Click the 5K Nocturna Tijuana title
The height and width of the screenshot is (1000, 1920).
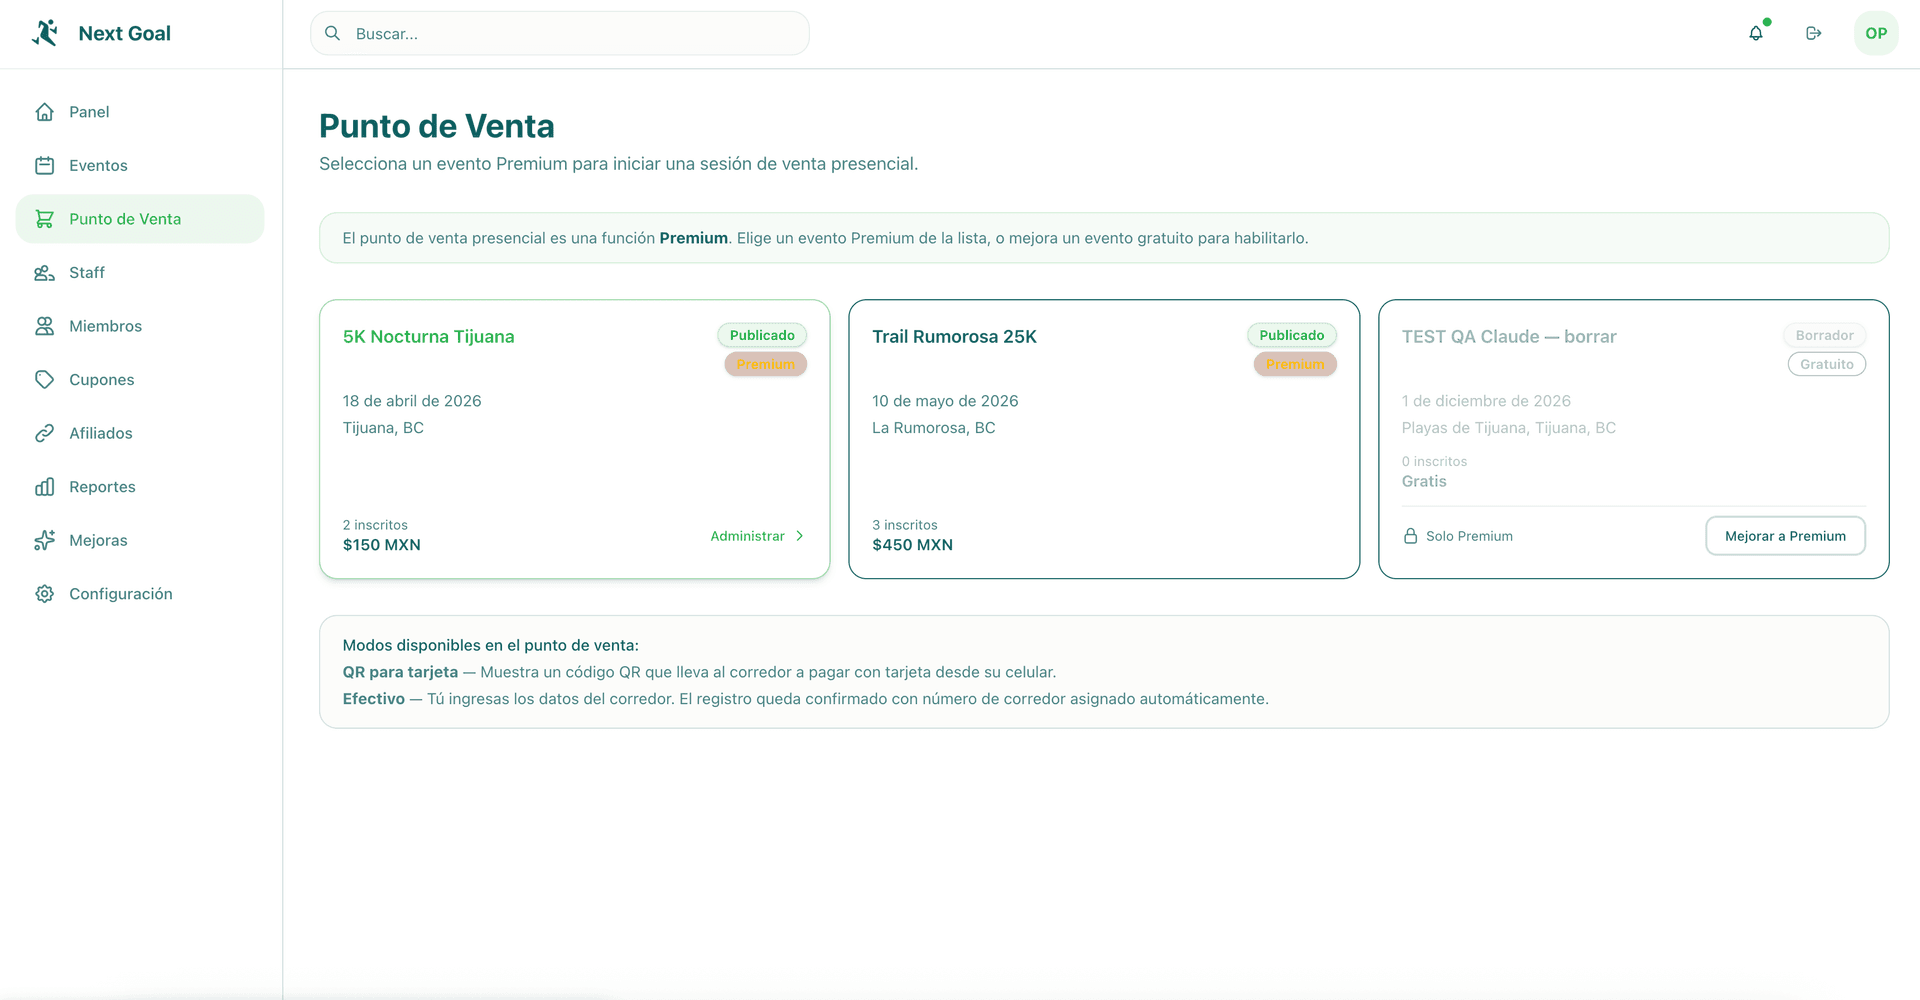point(428,337)
